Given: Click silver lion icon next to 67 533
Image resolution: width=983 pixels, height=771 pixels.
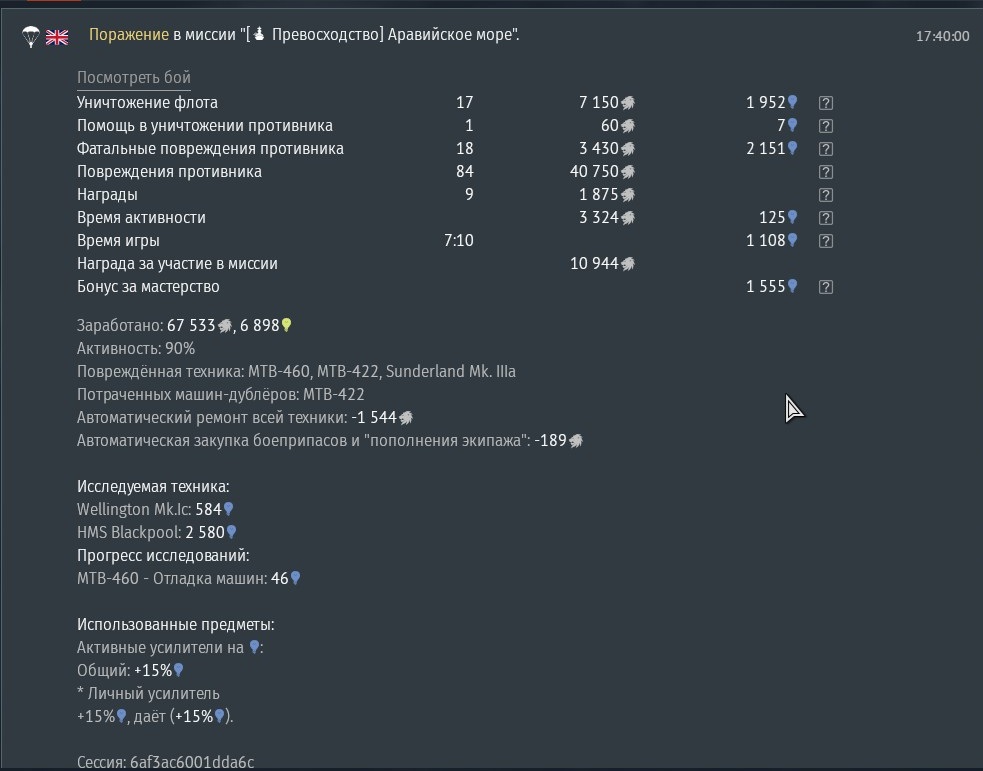Looking at the screenshot, I should pos(224,326).
